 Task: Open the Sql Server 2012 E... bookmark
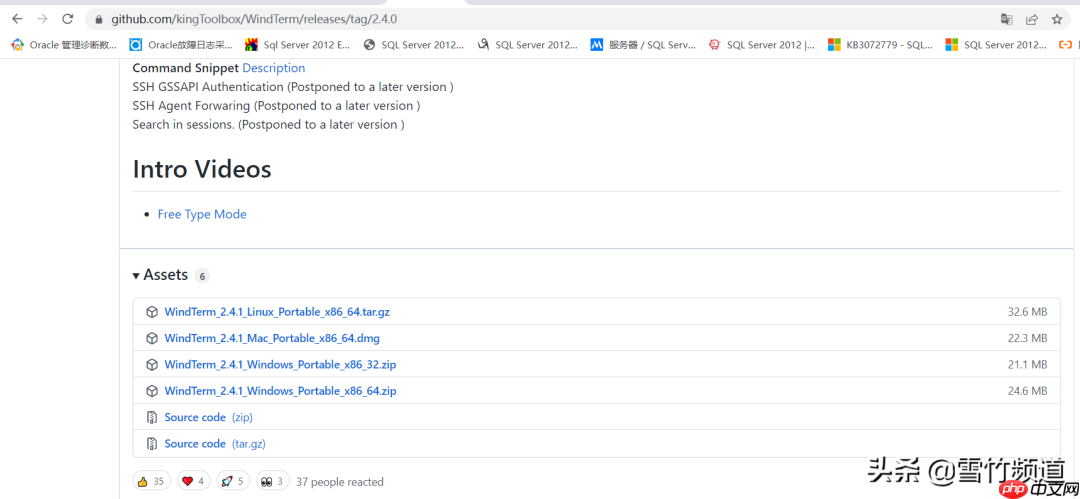tap(298, 45)
